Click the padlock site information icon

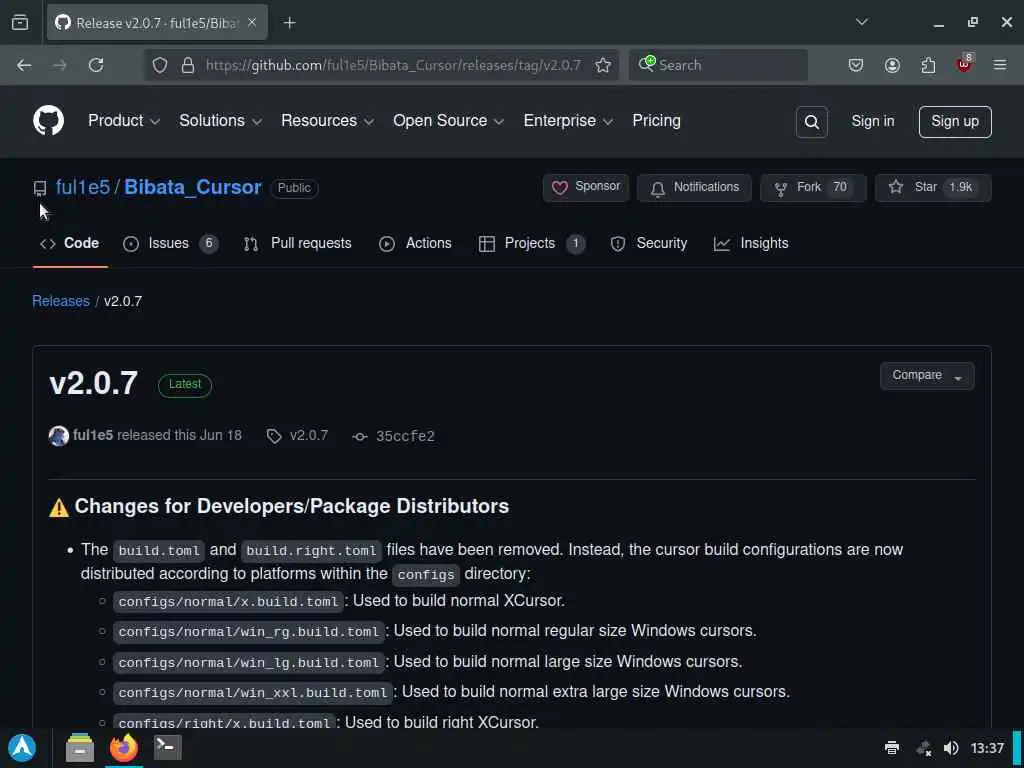(x=188, y=65)
